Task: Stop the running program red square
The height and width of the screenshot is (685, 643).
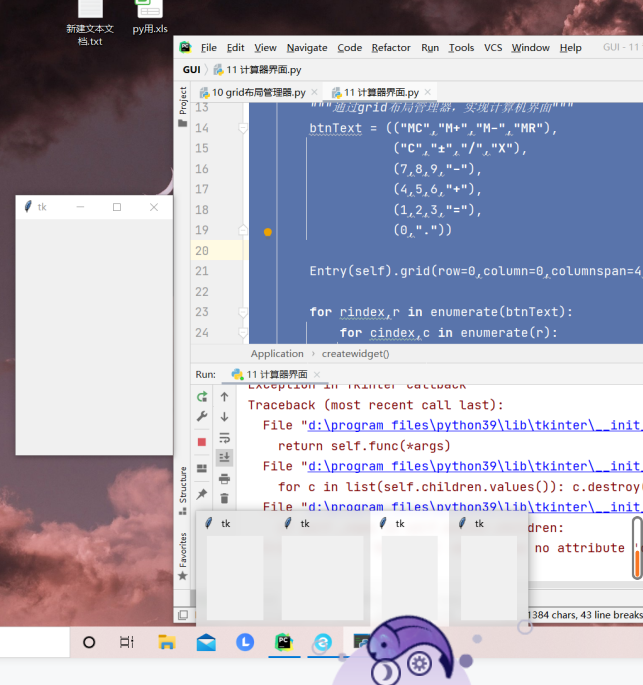Action: 202,442
